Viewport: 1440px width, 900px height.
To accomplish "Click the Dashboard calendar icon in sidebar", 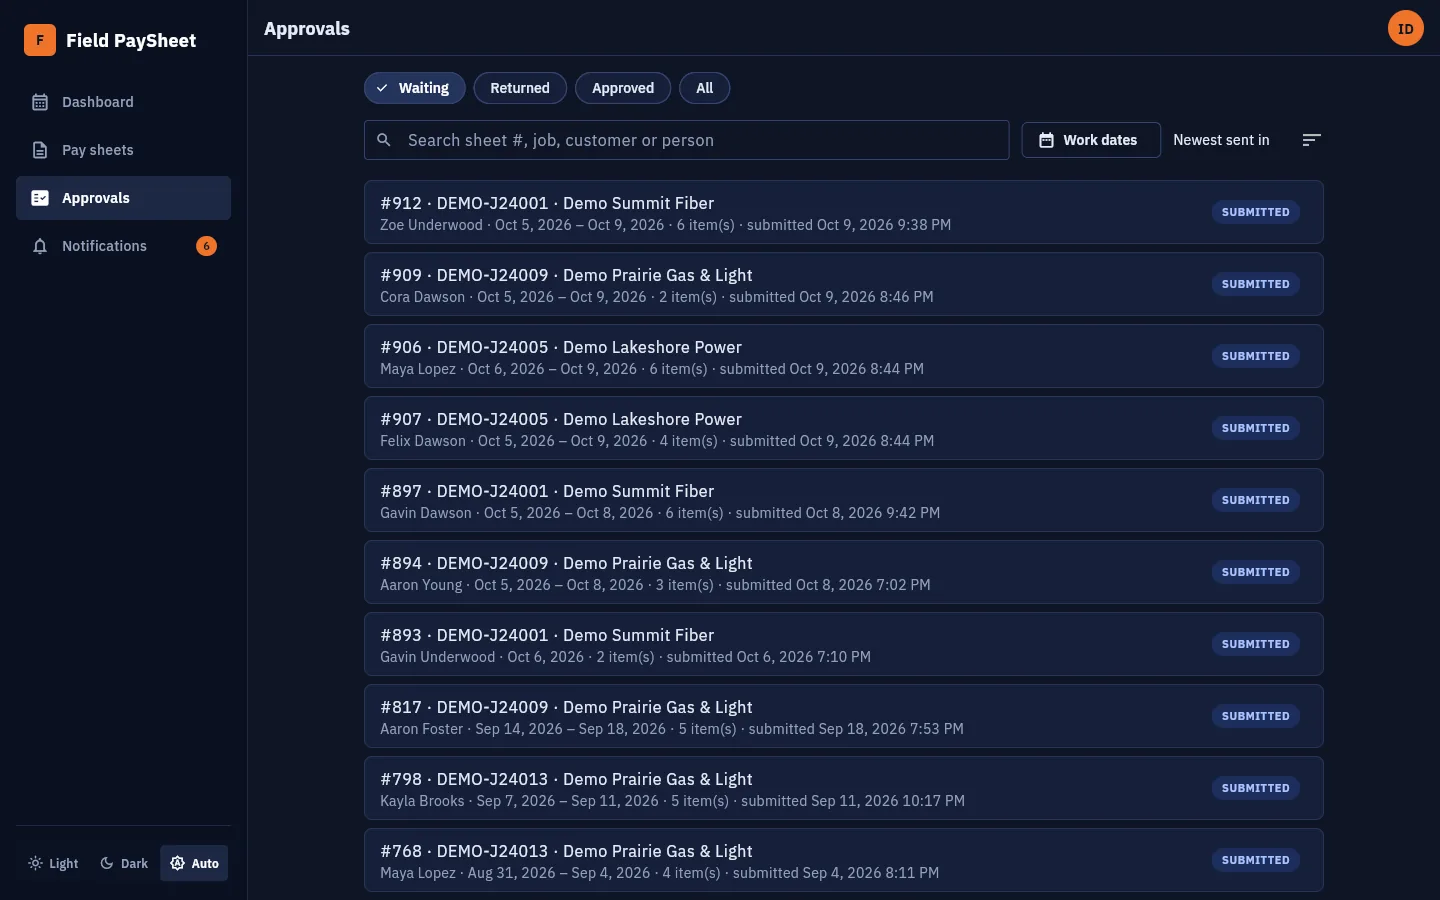I will click(40, 102).
